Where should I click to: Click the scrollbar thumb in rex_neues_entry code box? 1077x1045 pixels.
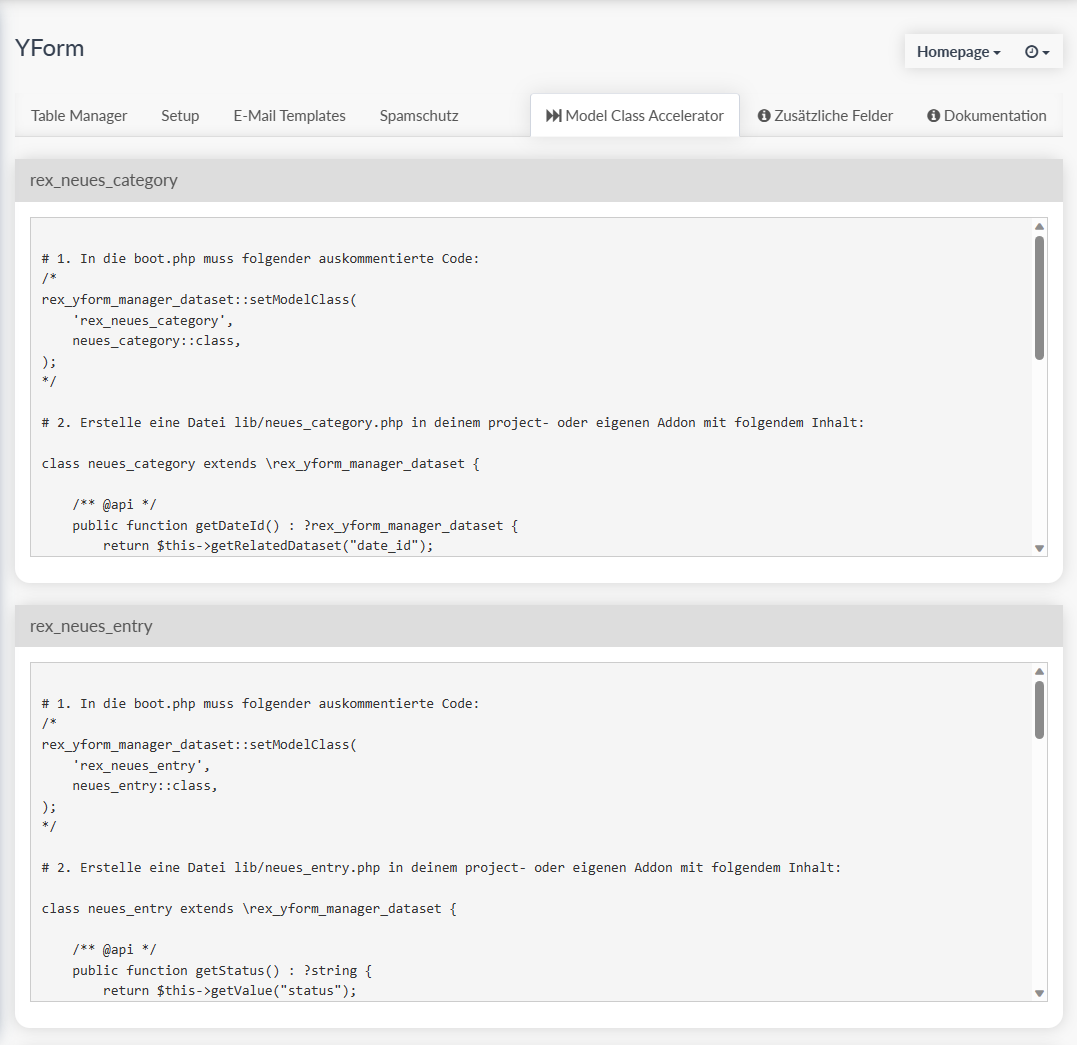pyautogui.click(x=1039, y=710)
